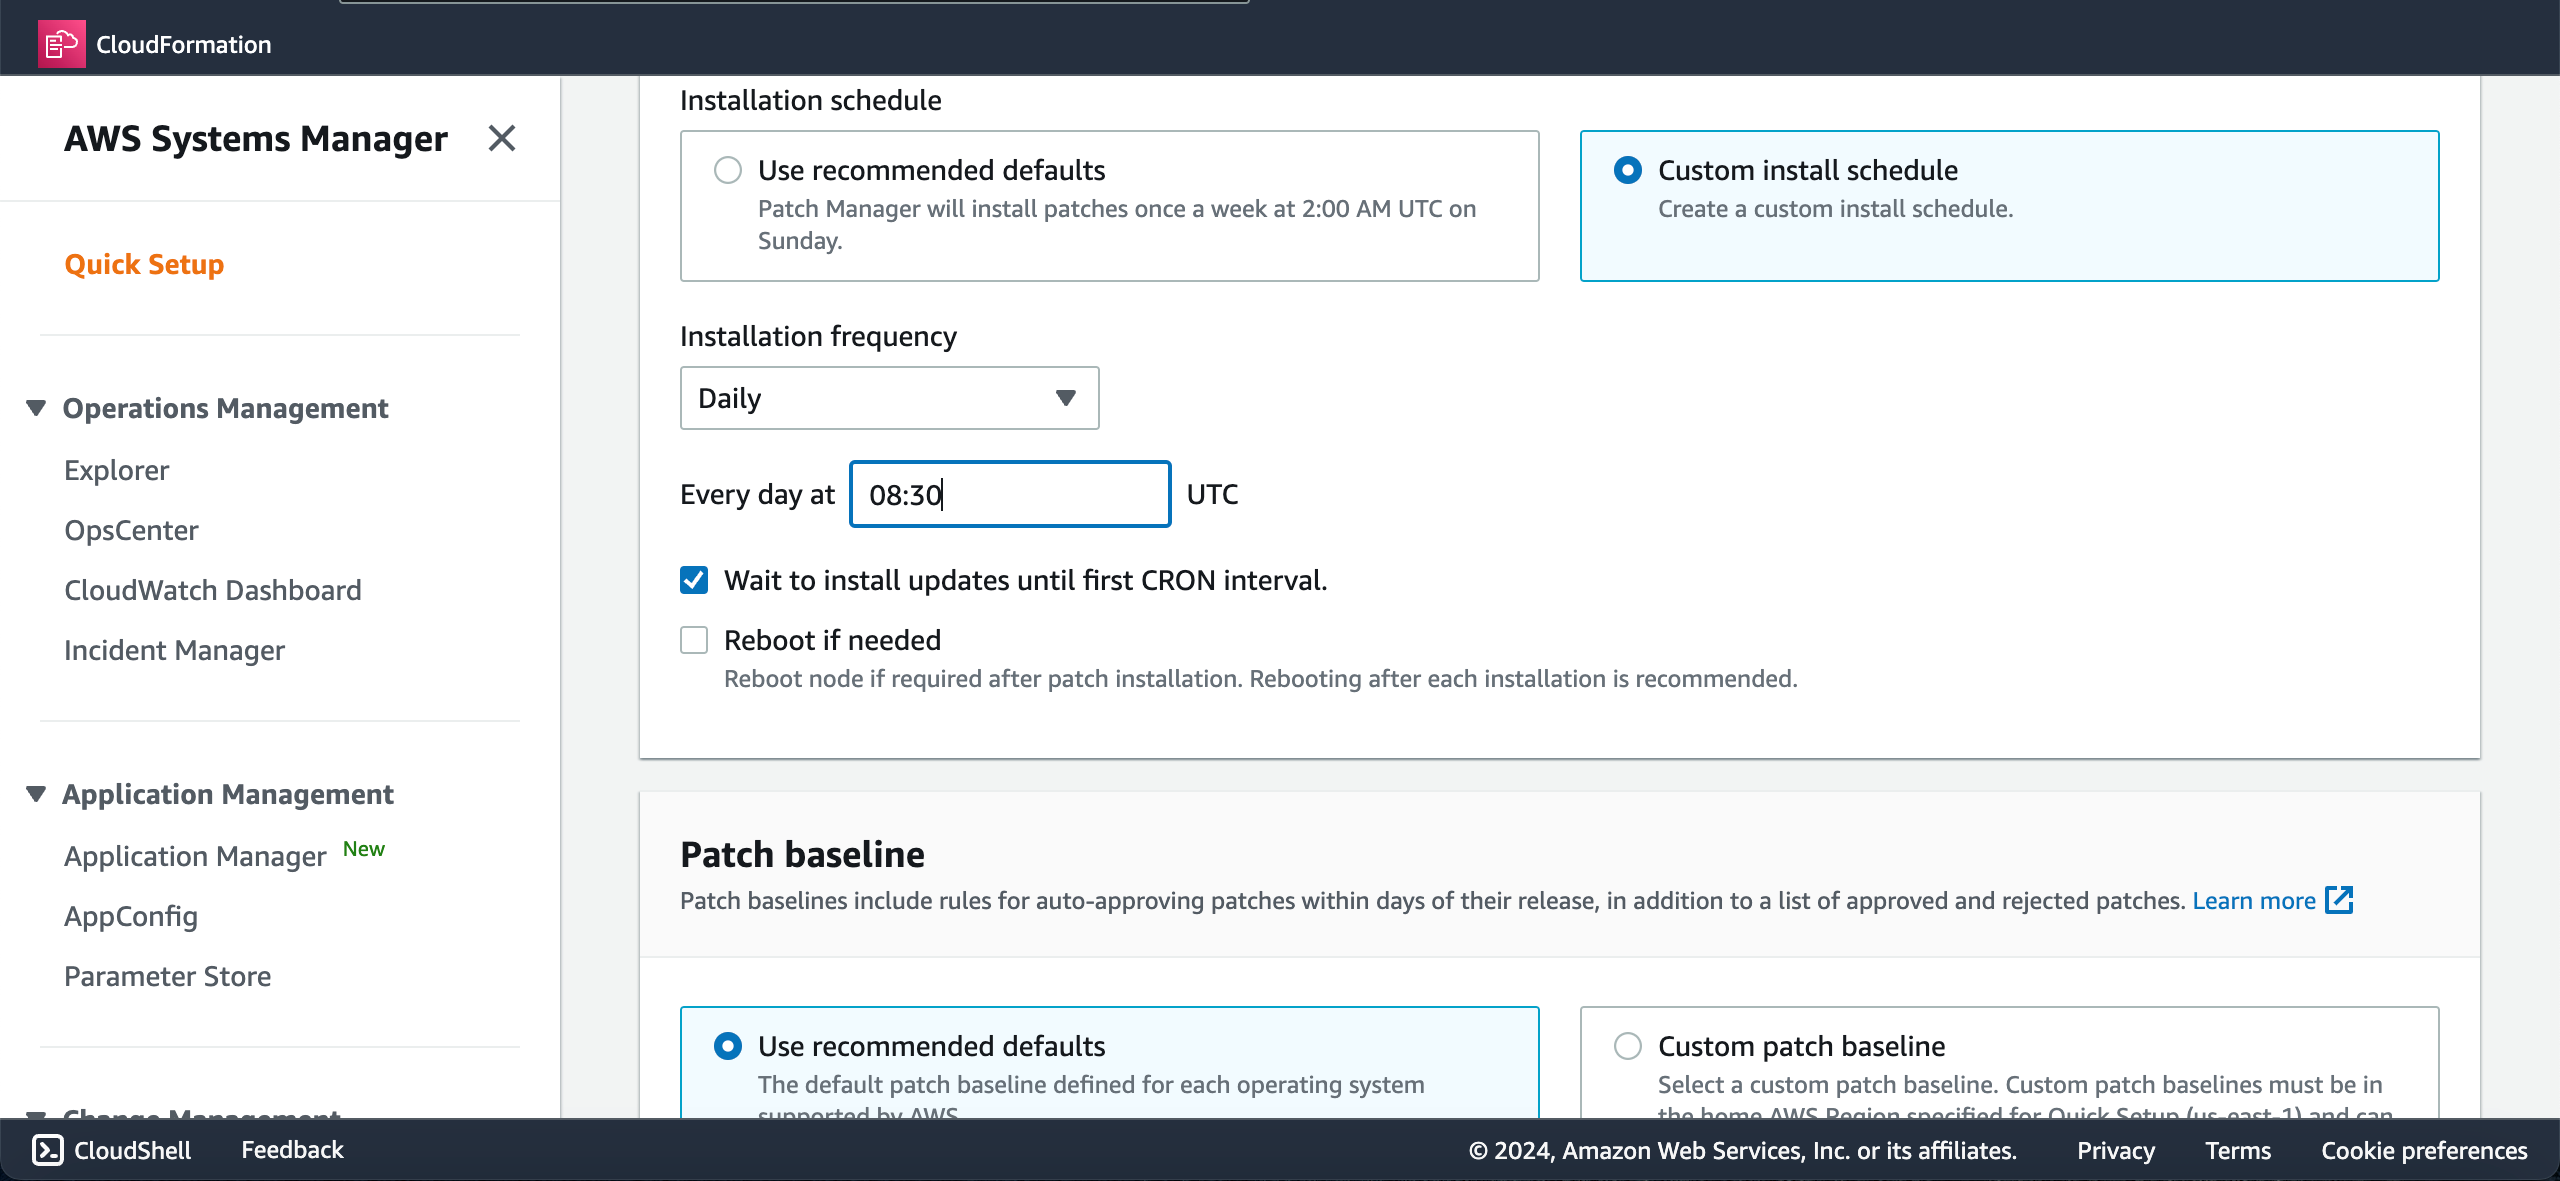
Task: Open the Installation frequency Daily dropdown
Action: 889,398
